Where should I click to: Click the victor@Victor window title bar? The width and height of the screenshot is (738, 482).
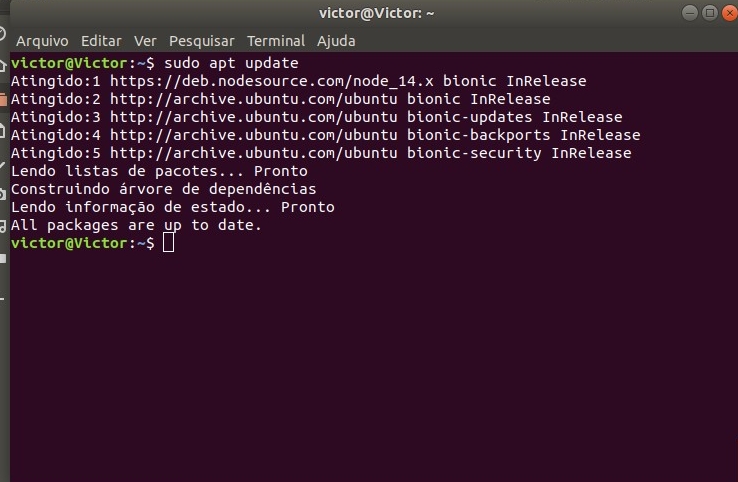pos(377,13)
